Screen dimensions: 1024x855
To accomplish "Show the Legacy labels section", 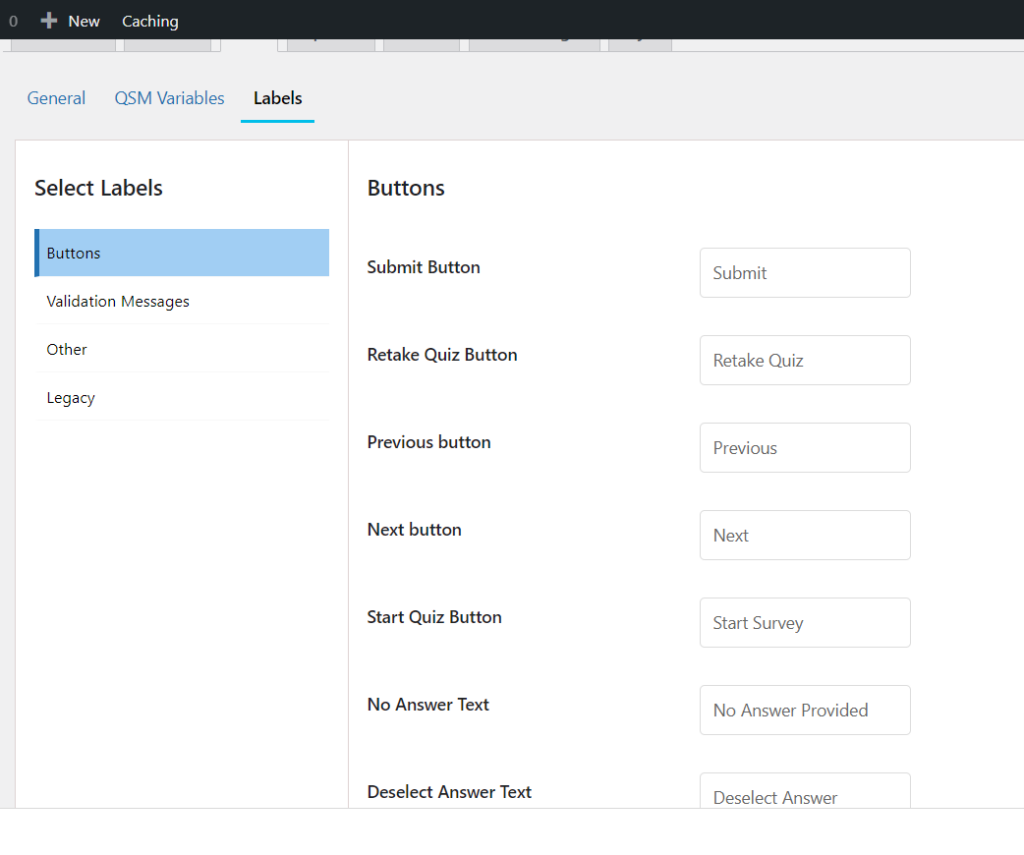I will [x=71, y=397].
